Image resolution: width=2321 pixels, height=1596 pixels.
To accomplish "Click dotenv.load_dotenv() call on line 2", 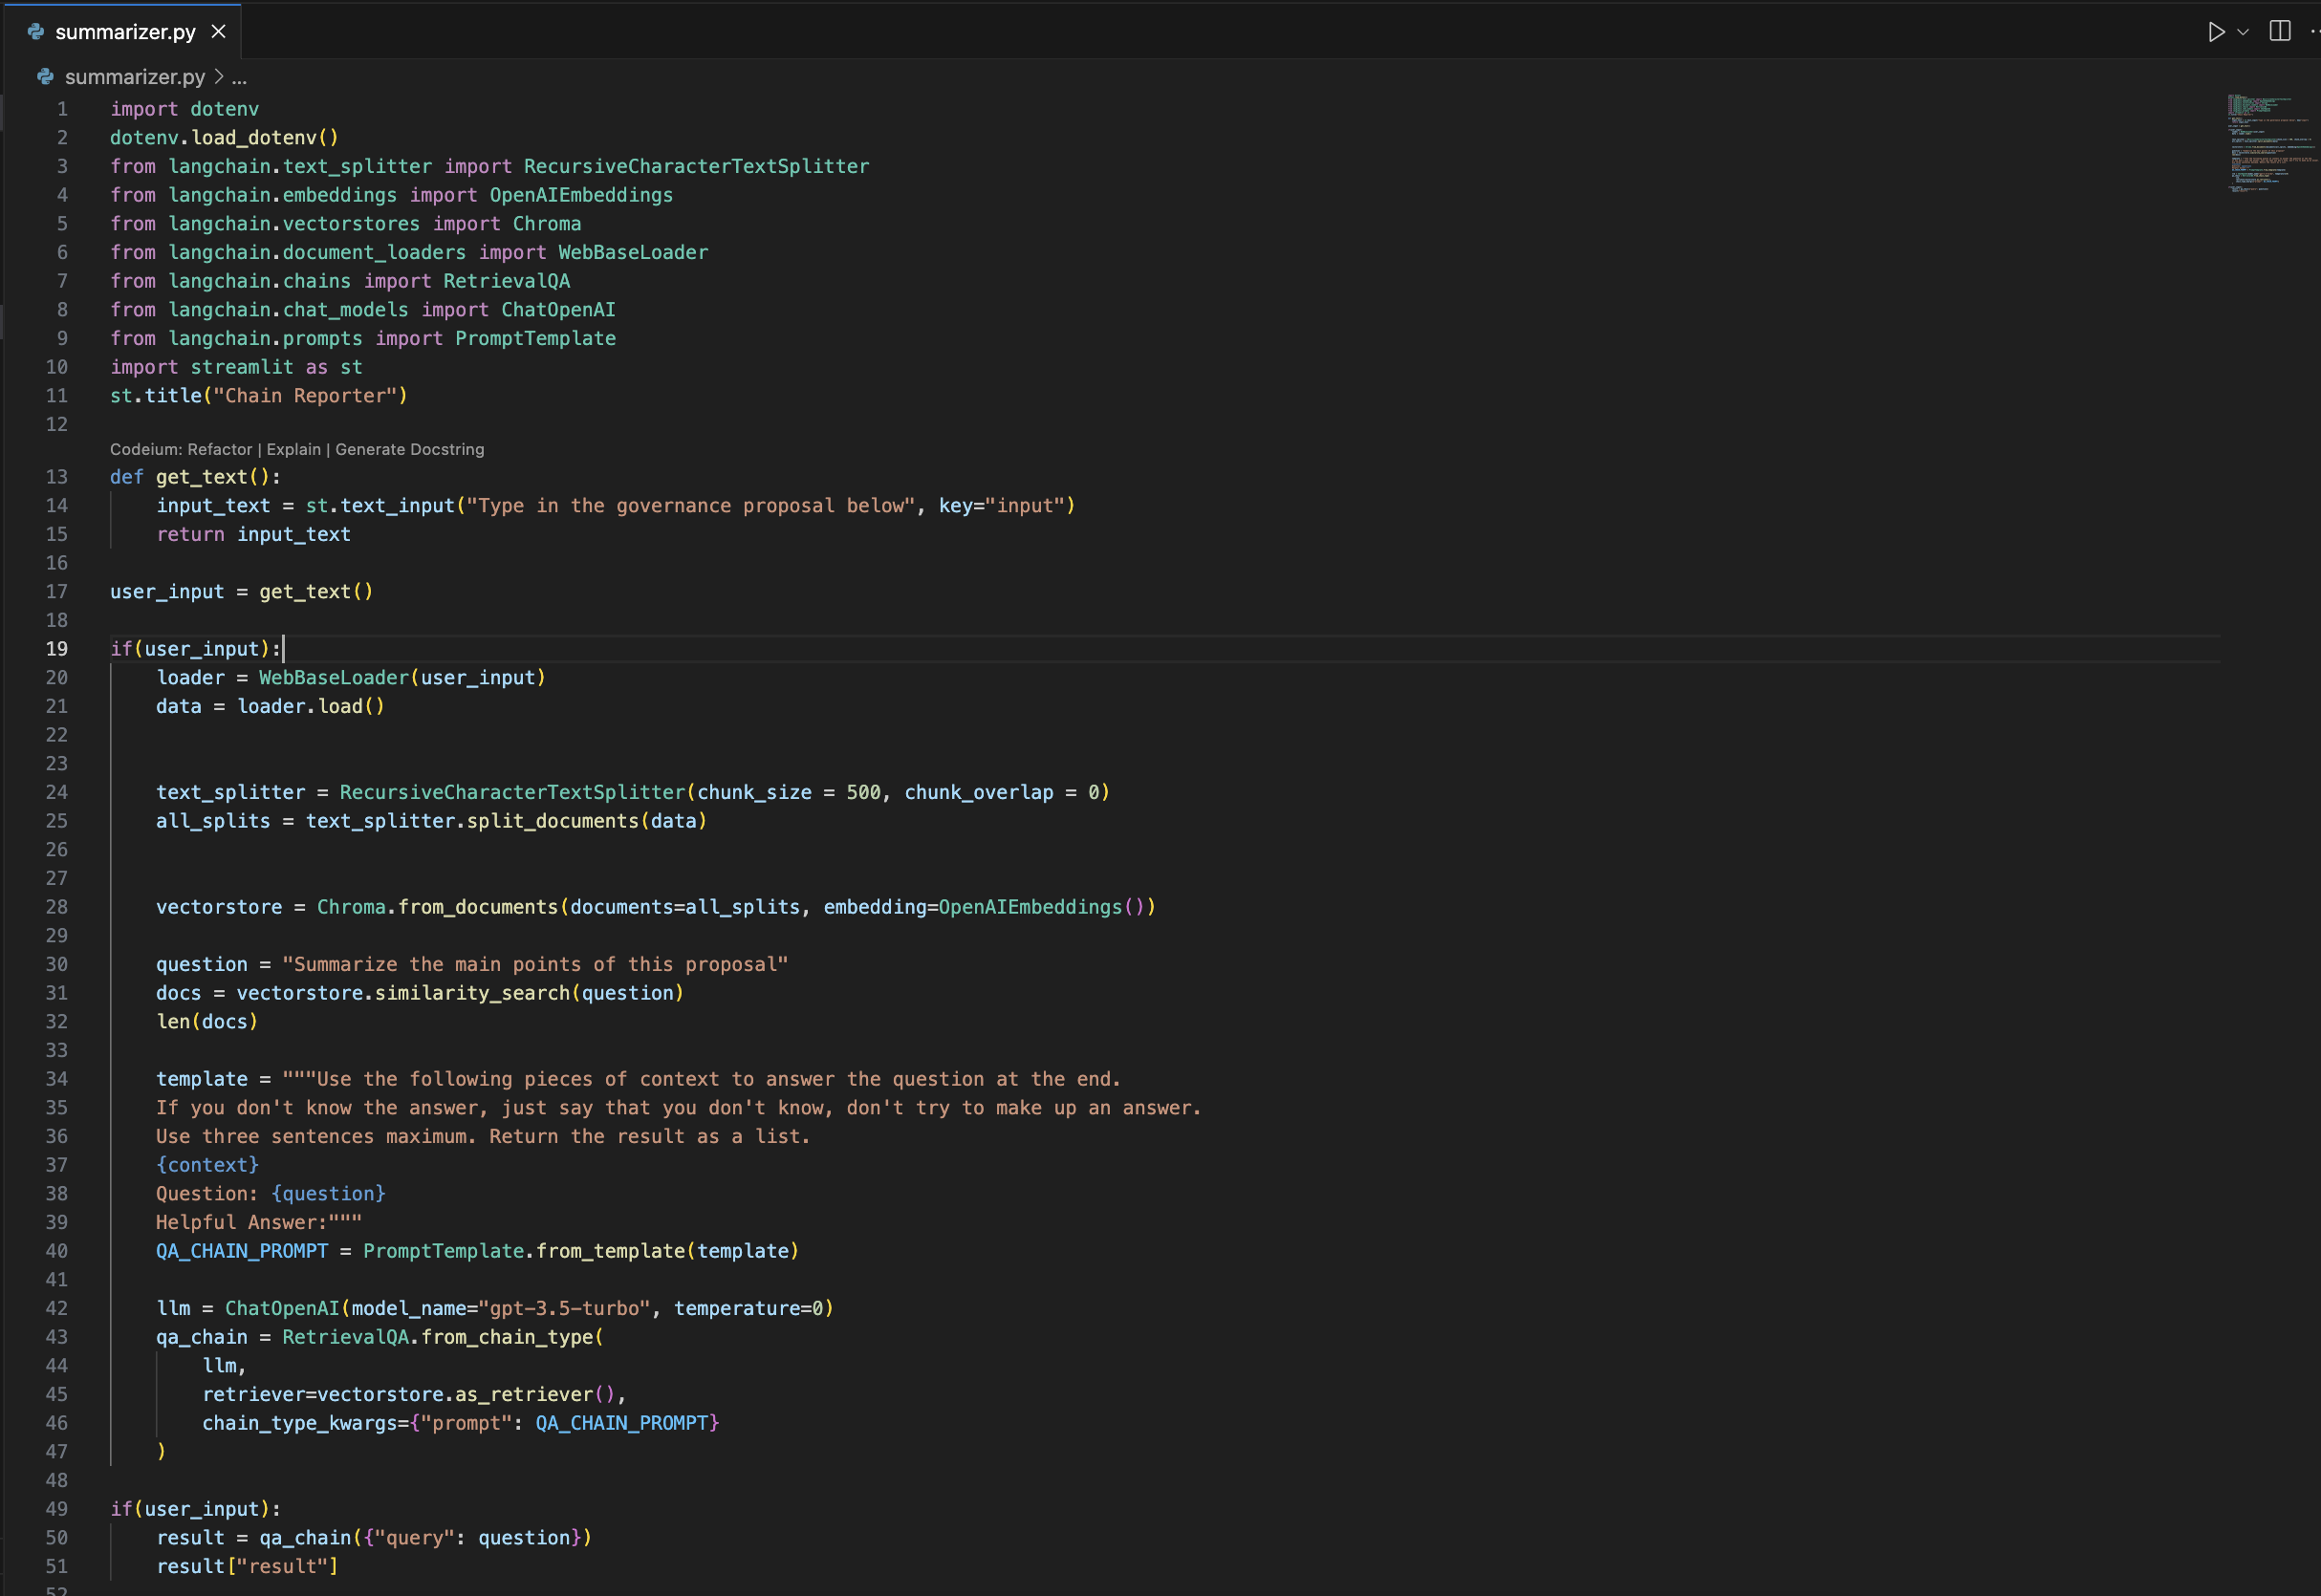I will (224, 138).
